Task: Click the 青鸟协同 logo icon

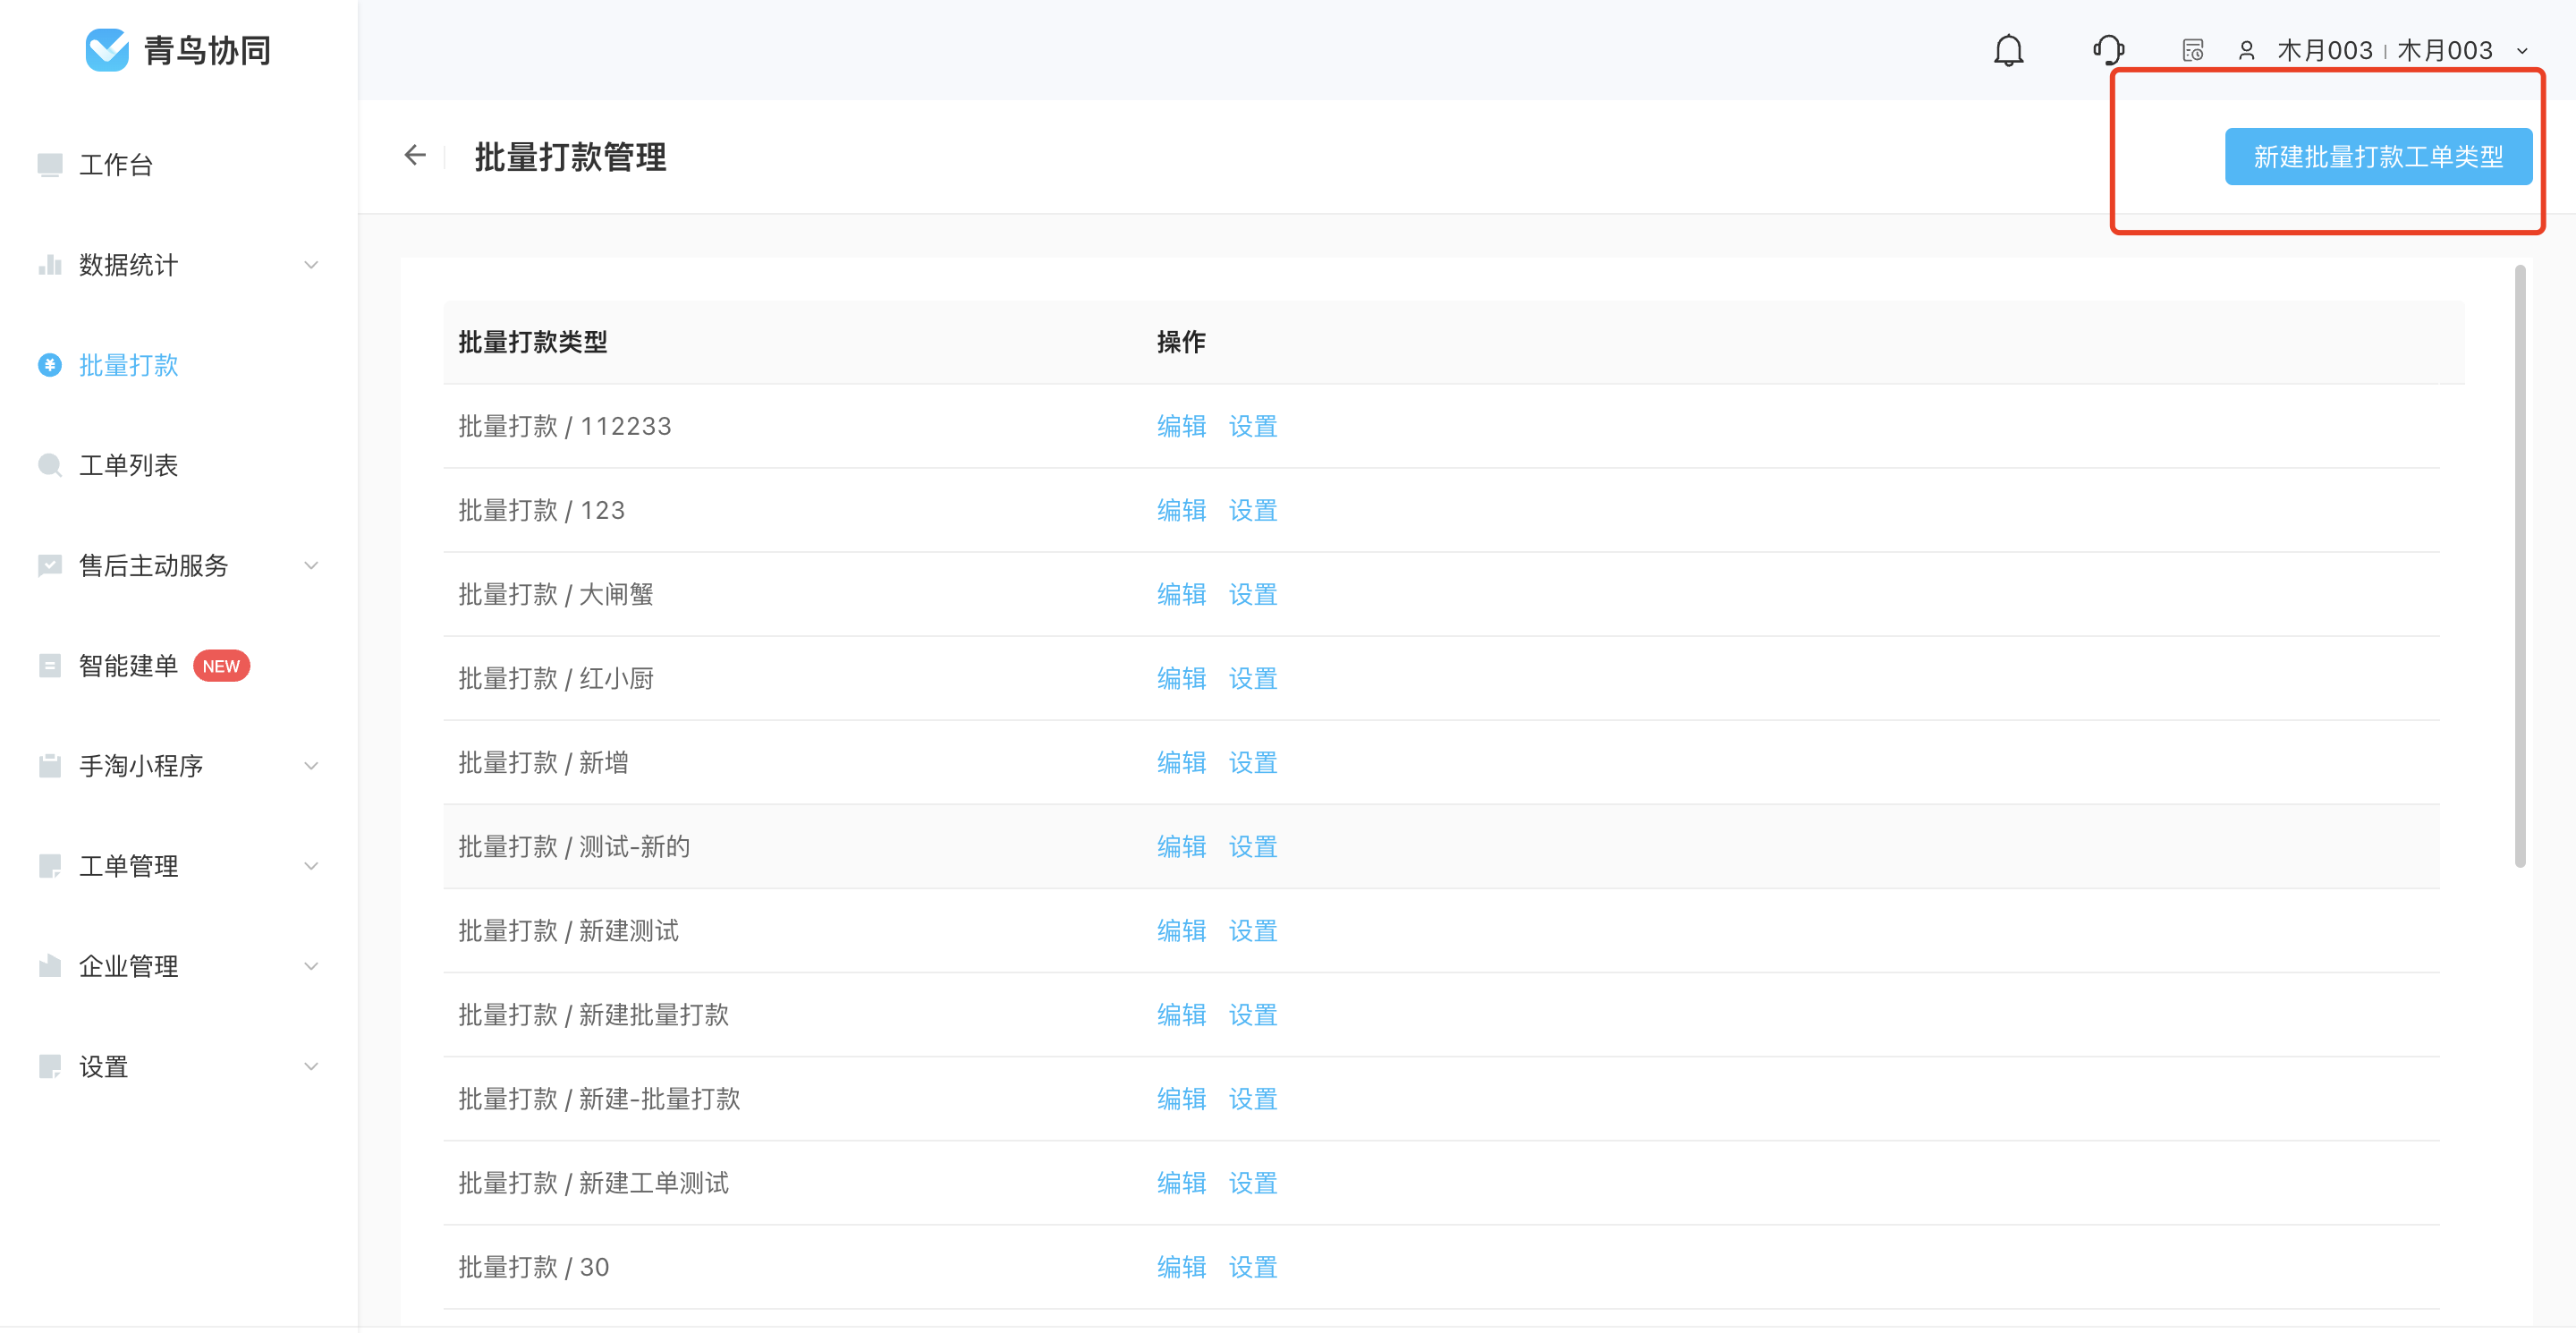Action: pyautogui.click(x=107, y=50)
